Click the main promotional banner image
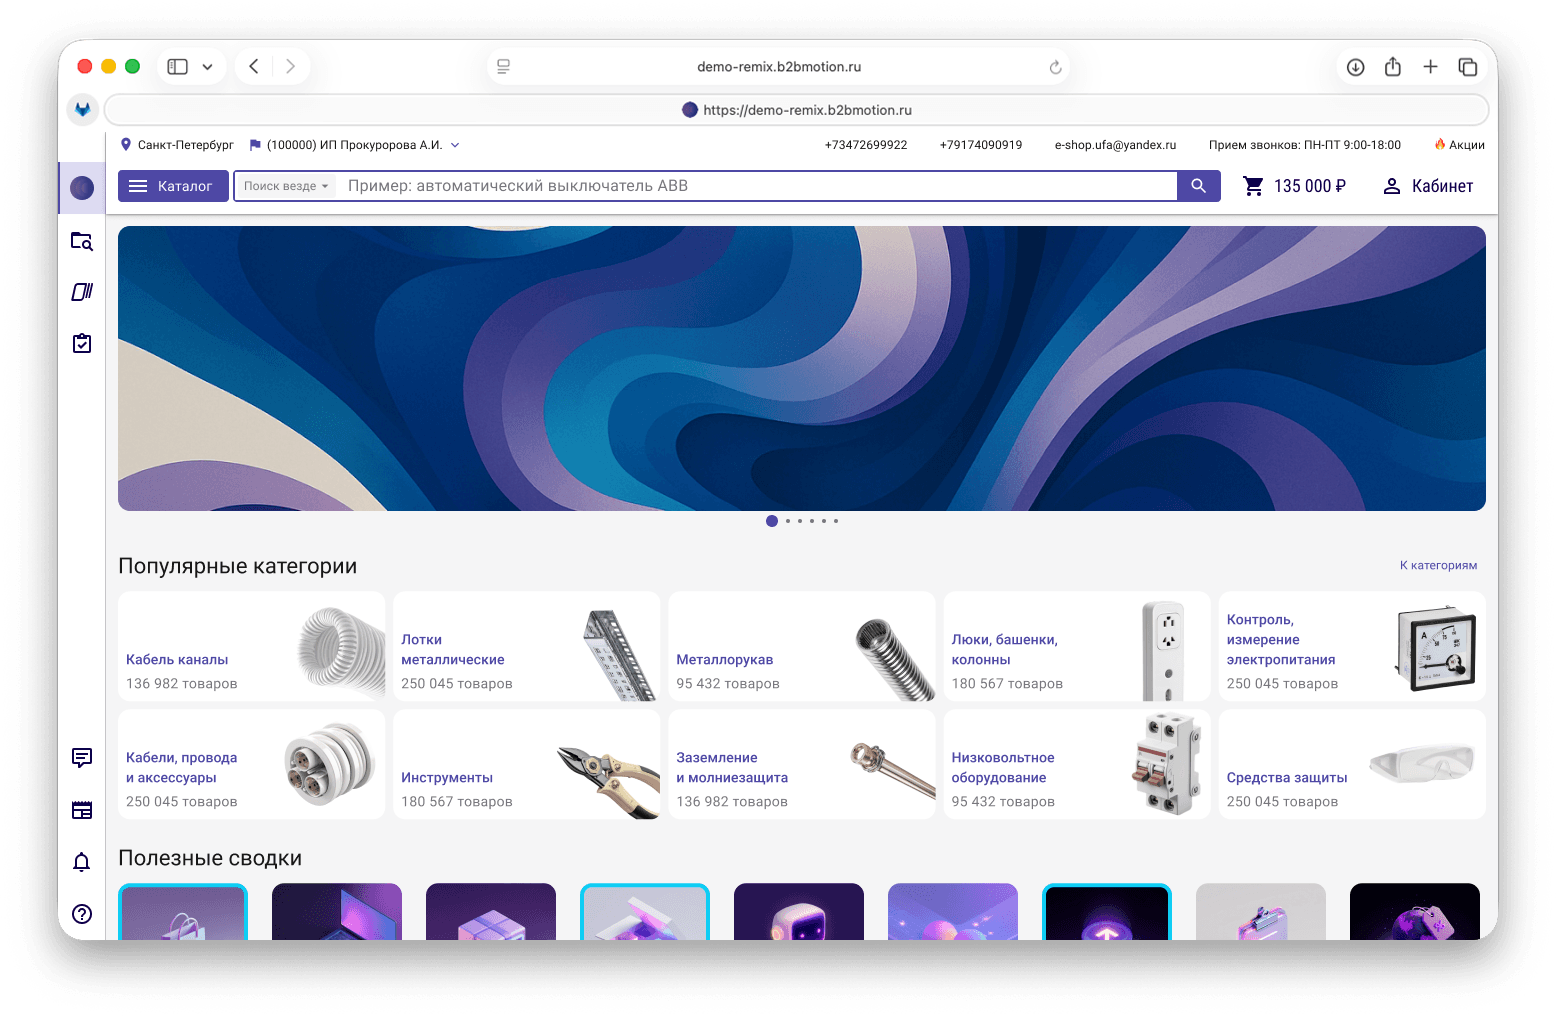The height and width of the screenshot is (1016, 1556). (x=802, y=368)
